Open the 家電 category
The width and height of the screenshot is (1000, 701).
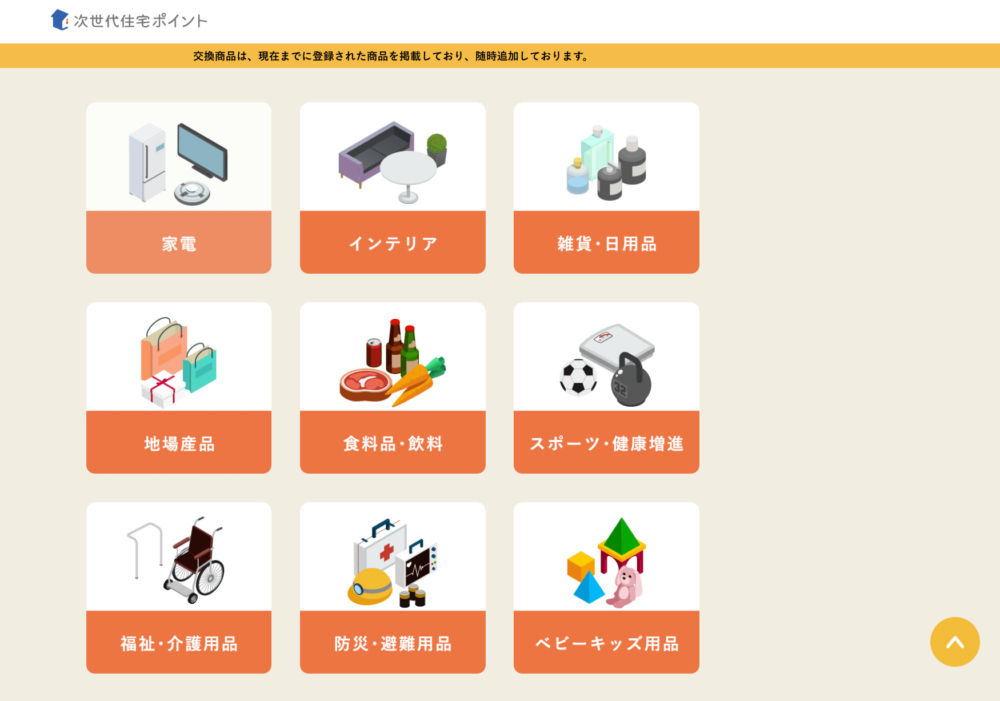coord(179,242)
